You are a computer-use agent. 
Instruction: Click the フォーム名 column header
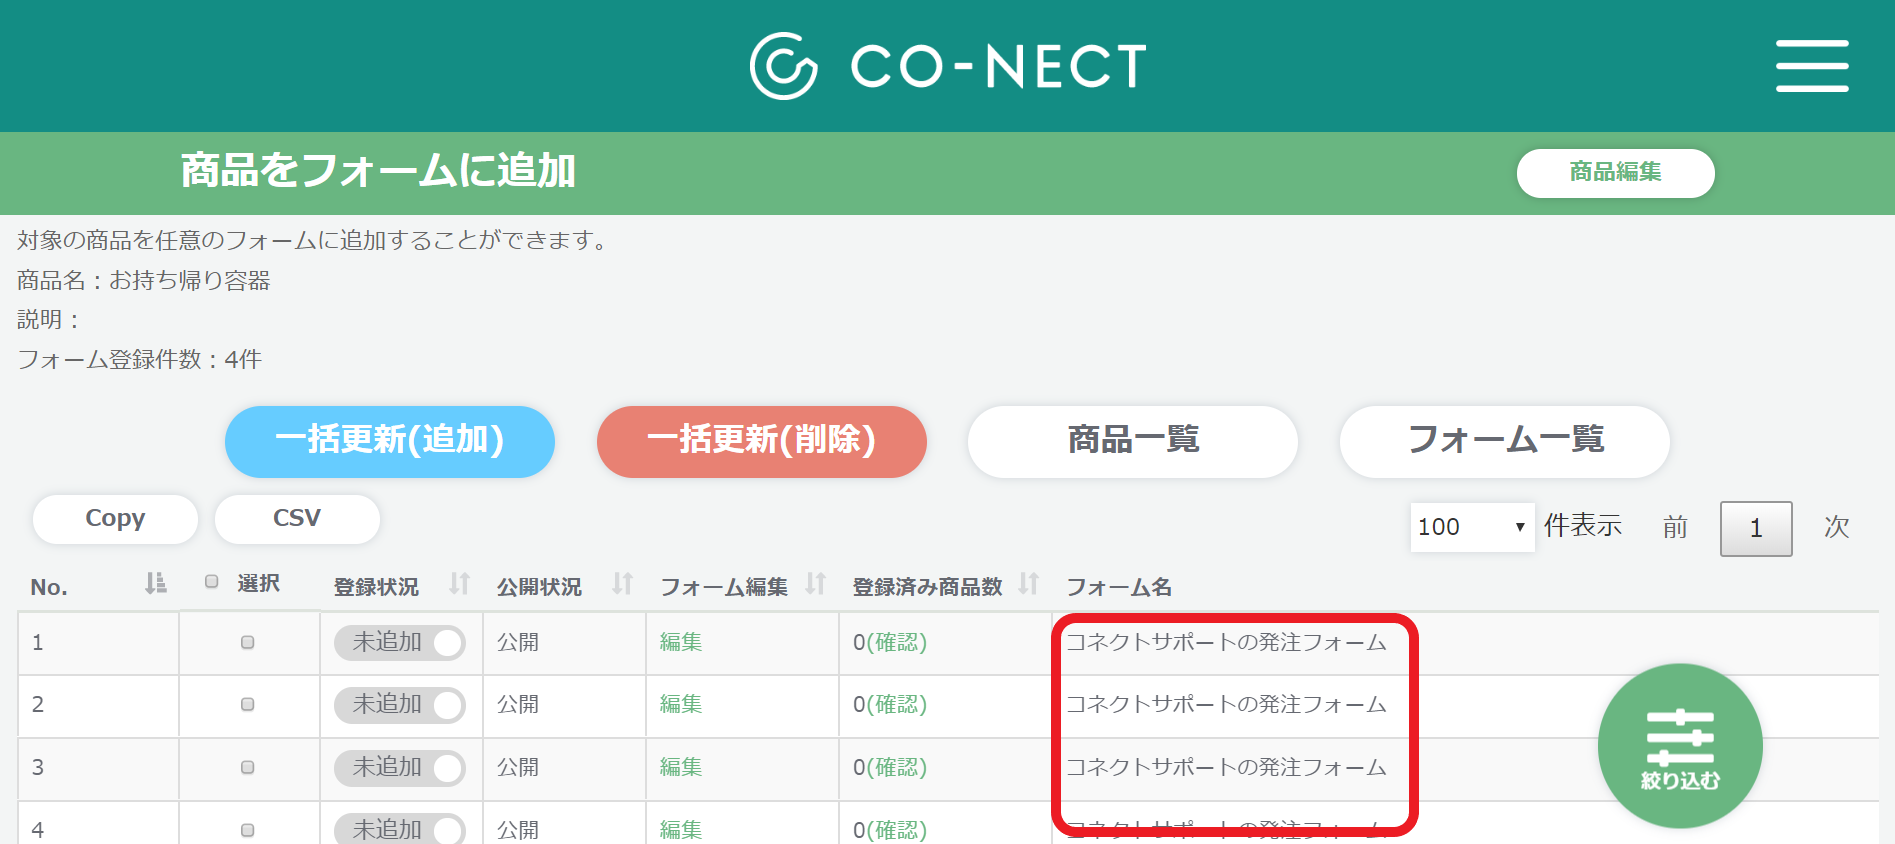pyautogui.click(x=1119, y=587)
